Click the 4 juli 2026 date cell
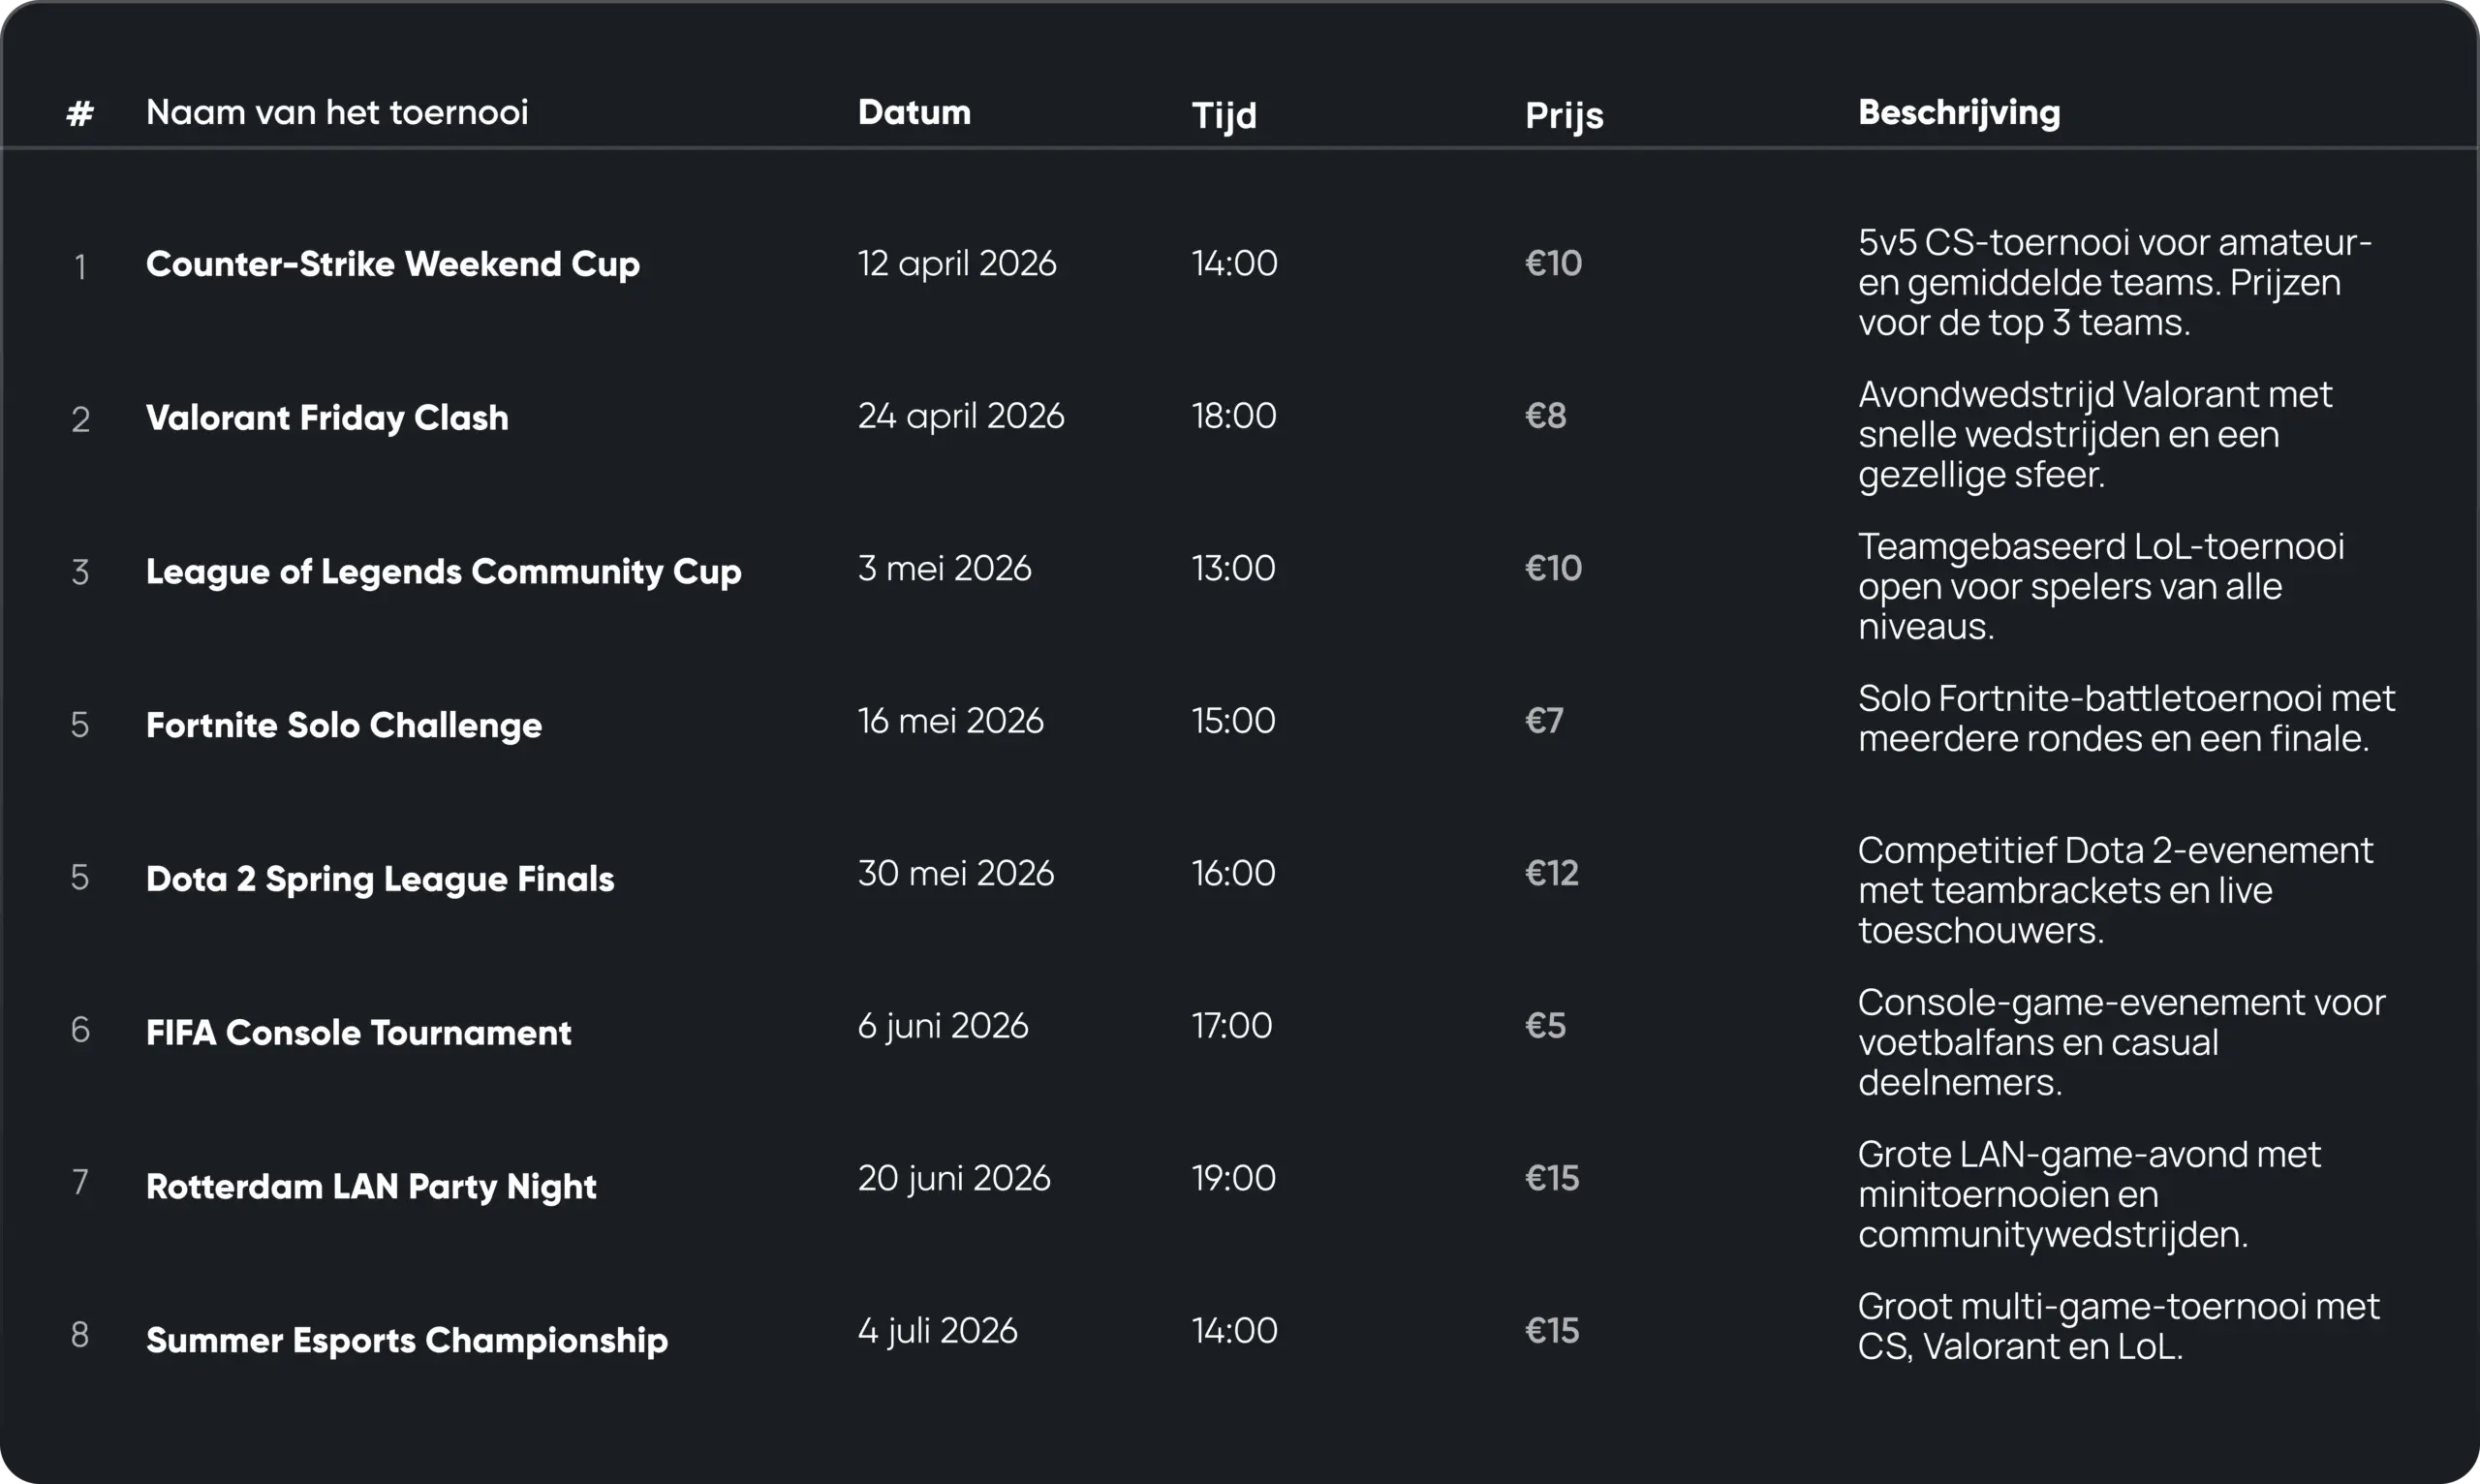This screenshot has width=2480, height=1484. 937,1330
